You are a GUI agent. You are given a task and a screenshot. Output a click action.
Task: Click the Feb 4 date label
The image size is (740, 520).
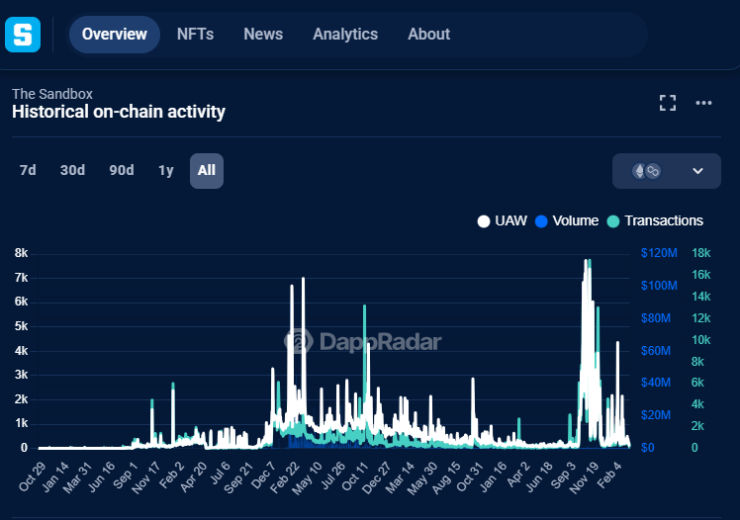pos(609,475)
